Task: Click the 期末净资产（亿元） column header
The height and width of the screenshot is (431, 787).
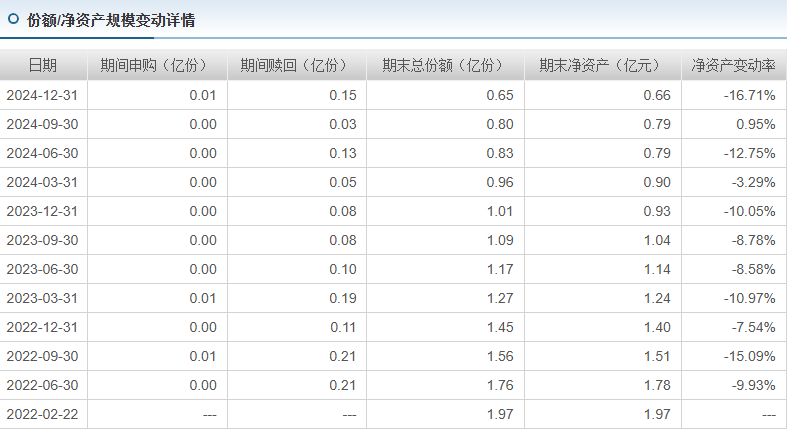Action: (x=602, y=66)
